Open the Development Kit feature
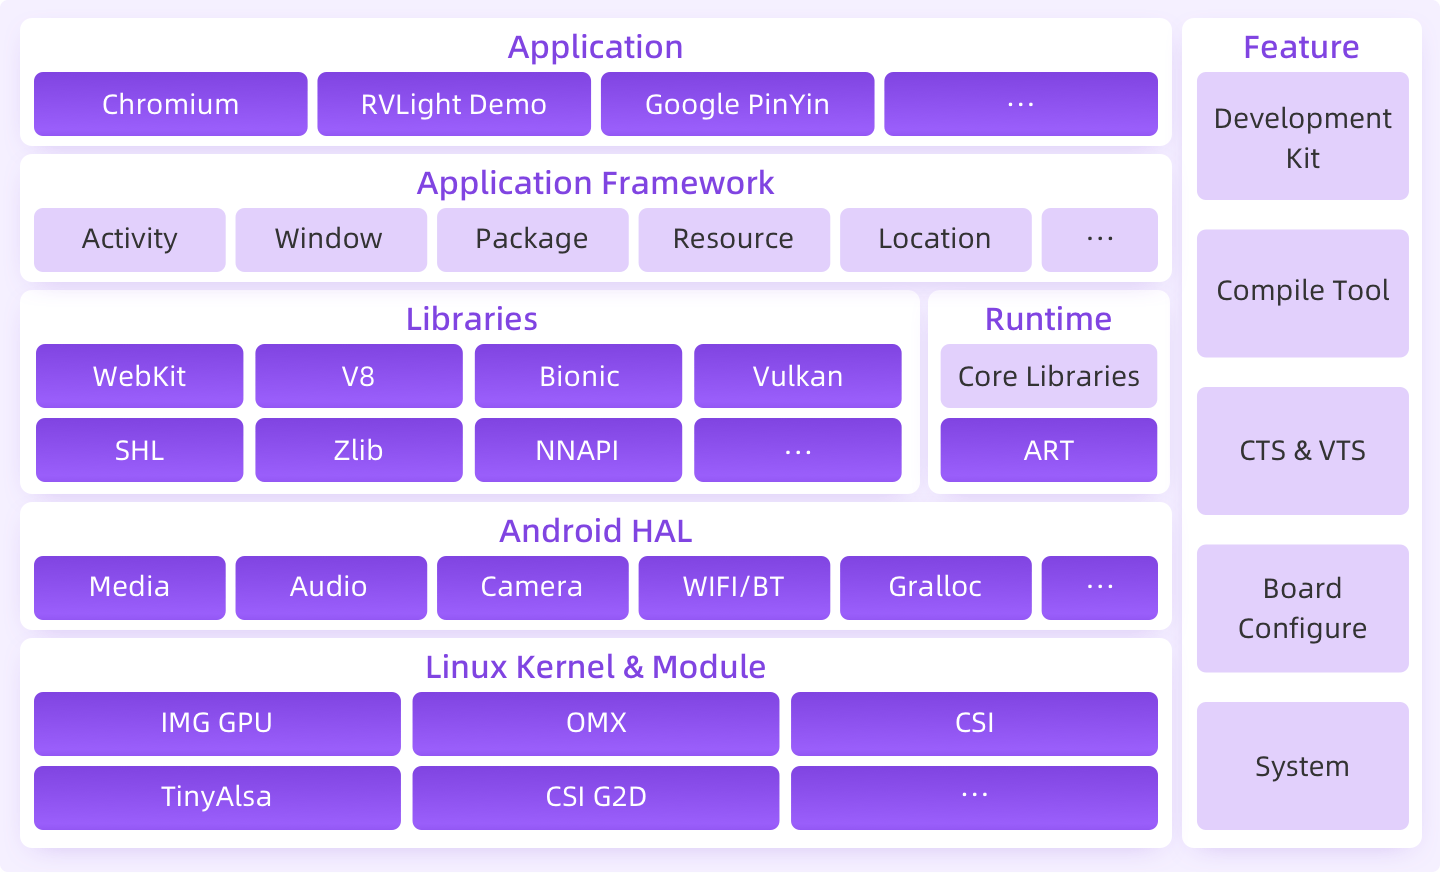 pos(1302,137)
